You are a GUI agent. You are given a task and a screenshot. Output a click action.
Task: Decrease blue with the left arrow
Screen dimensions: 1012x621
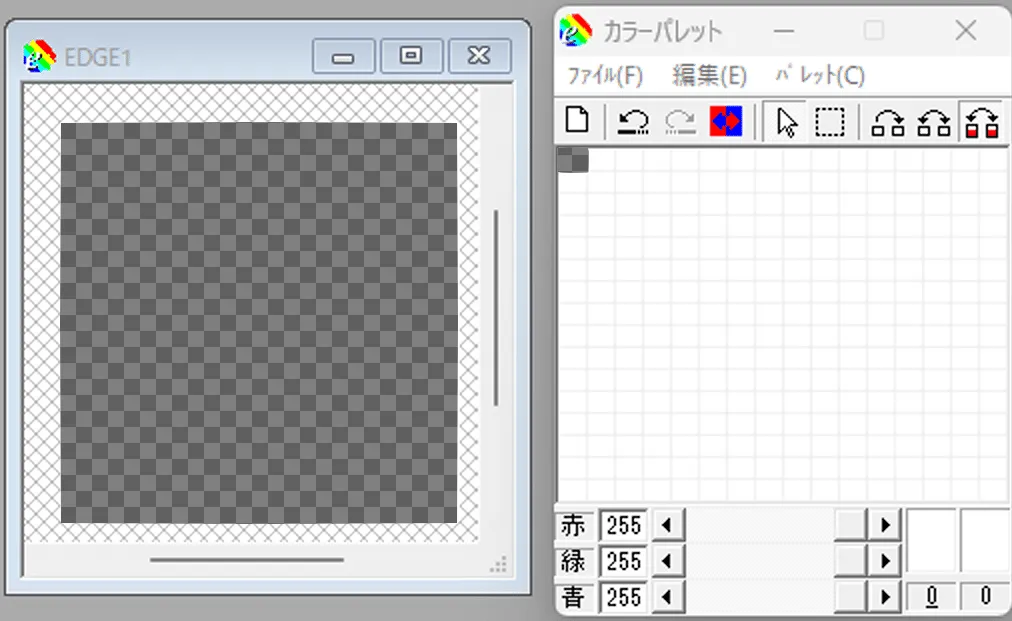(x=667, y=597)
